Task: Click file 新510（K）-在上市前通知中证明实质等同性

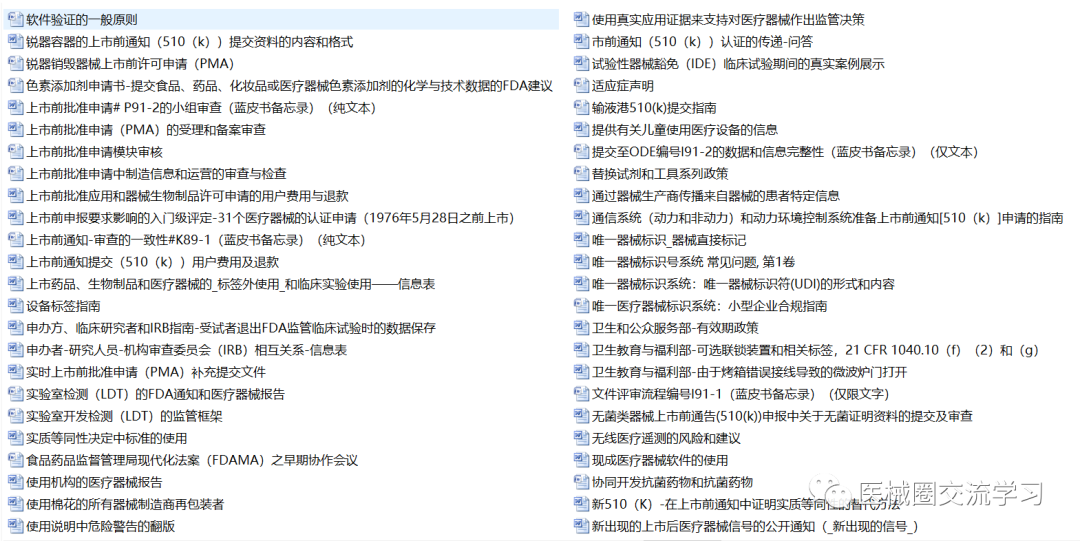Action: tap(747, 505)
